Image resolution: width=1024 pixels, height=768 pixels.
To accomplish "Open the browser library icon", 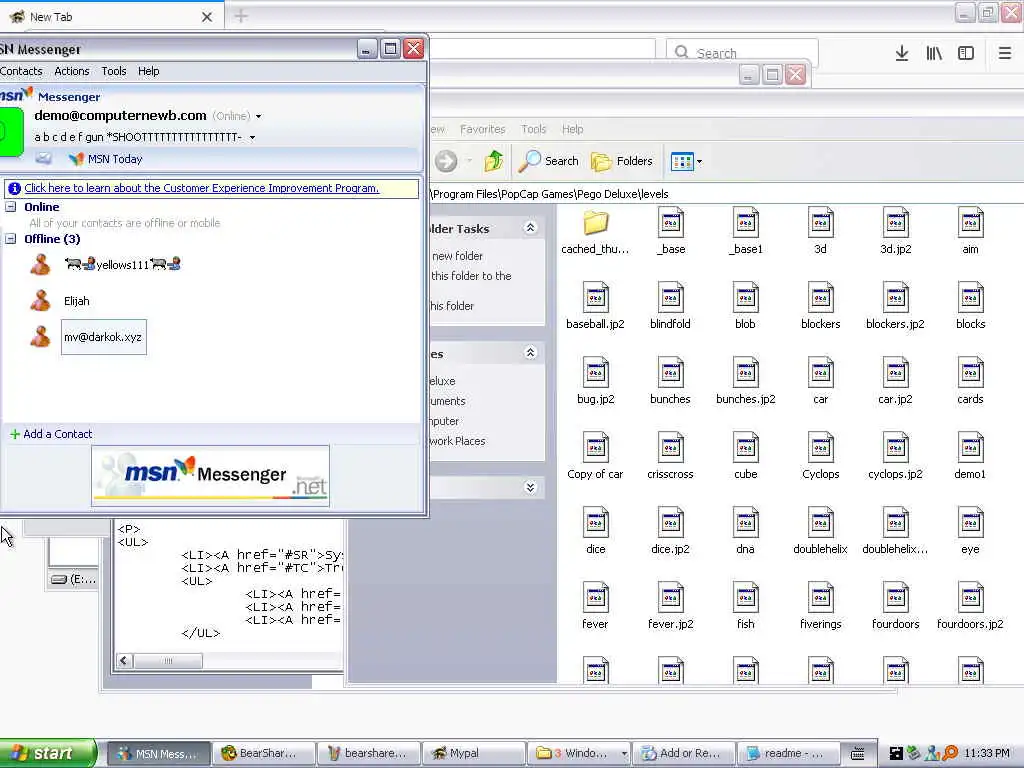I will pyautogui.click(x=934, y=53).
